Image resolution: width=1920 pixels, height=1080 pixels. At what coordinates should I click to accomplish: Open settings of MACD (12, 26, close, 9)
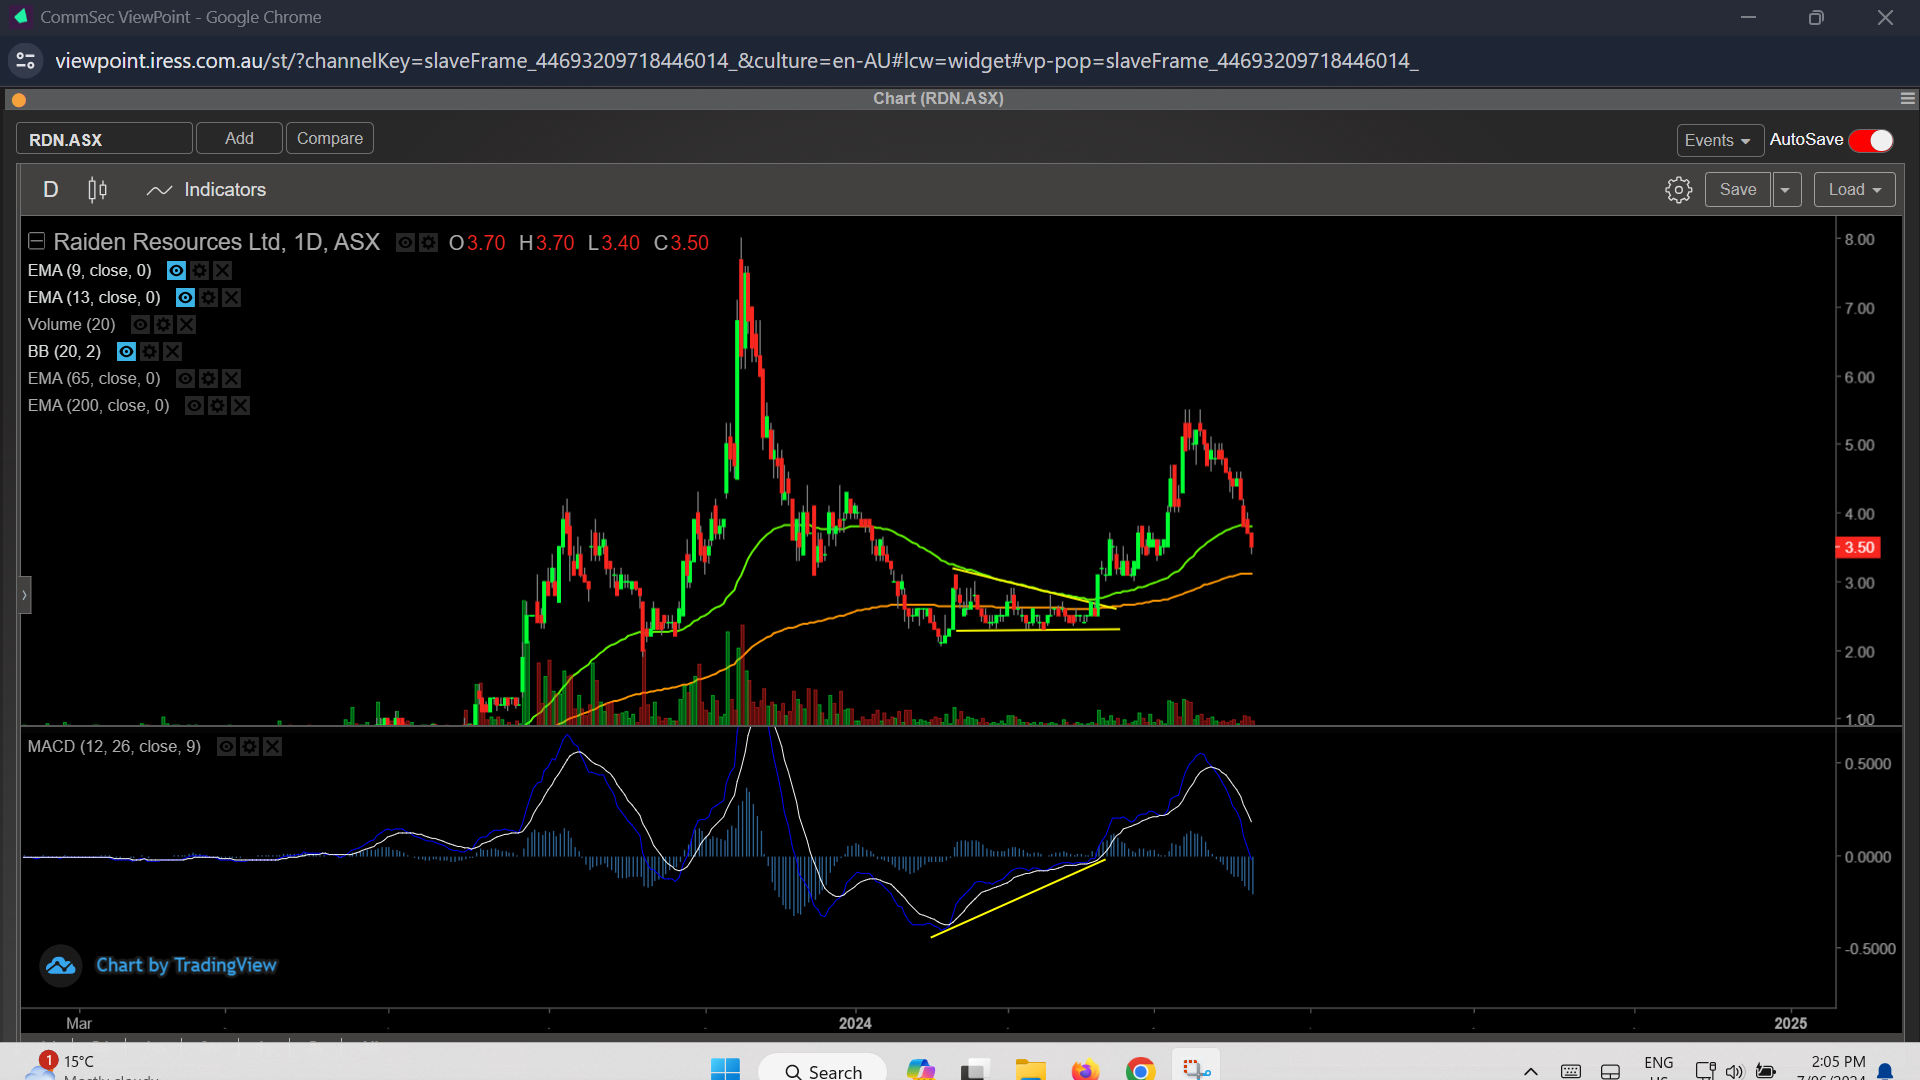click(249, 746)
